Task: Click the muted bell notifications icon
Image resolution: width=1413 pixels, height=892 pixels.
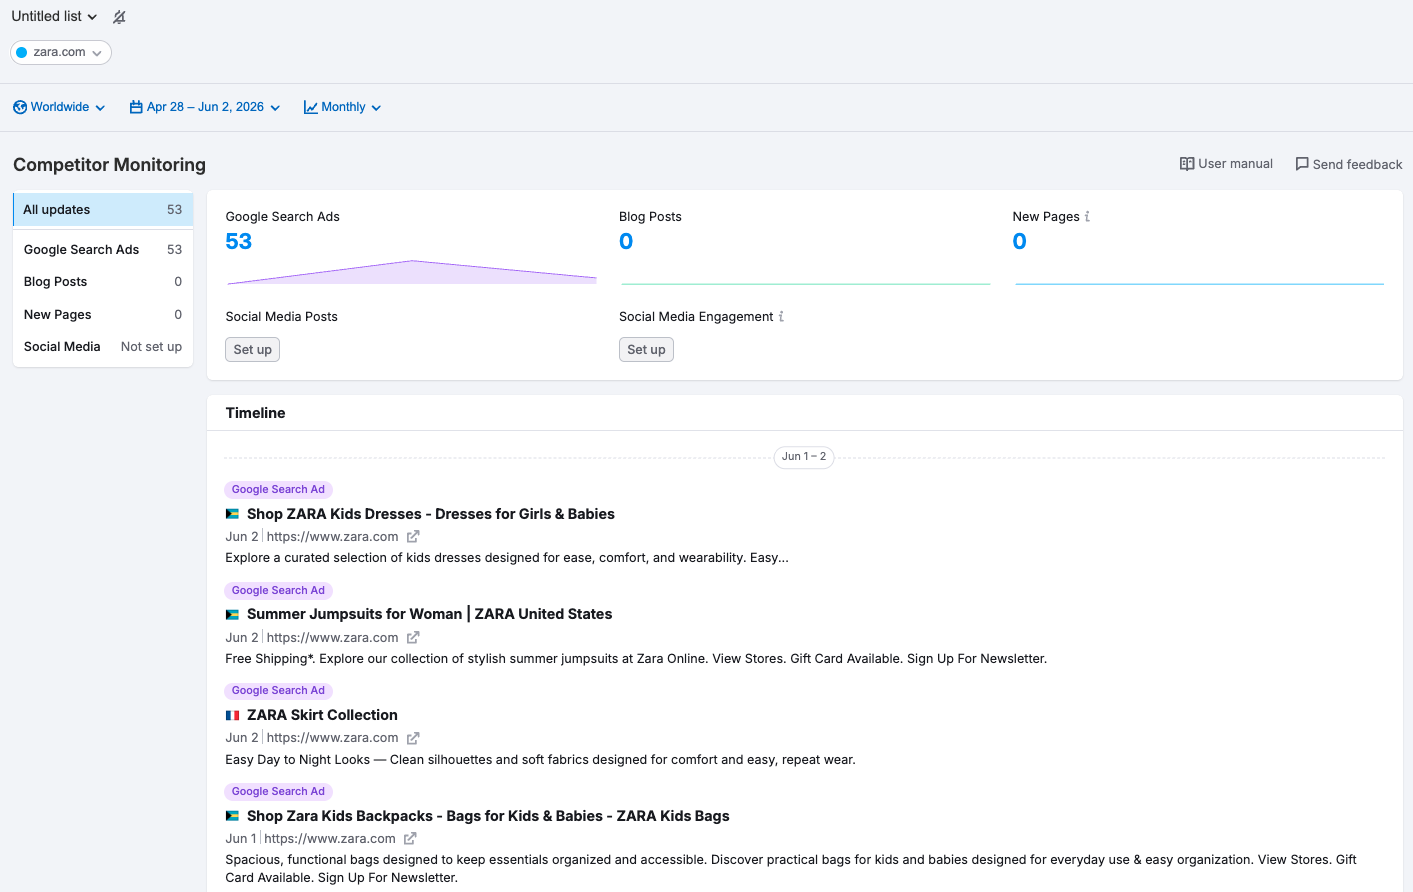Action: (119, 17)
